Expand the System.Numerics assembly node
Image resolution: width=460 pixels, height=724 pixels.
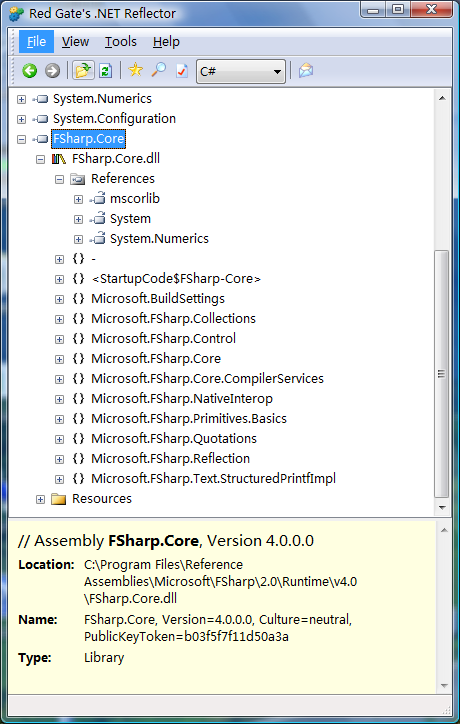click(x=21, y=99)
